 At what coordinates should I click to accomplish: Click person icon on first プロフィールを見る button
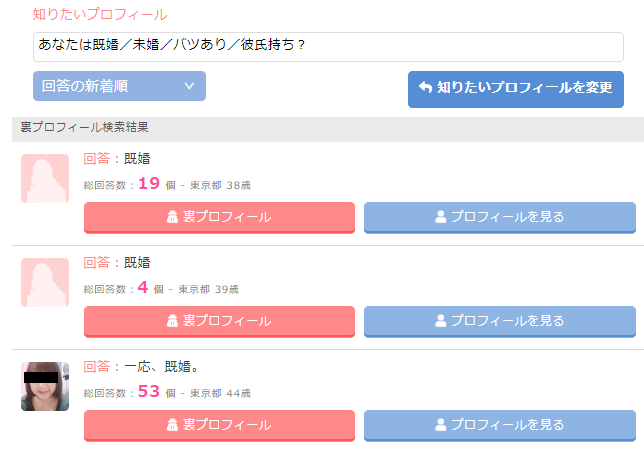point(440,217)
